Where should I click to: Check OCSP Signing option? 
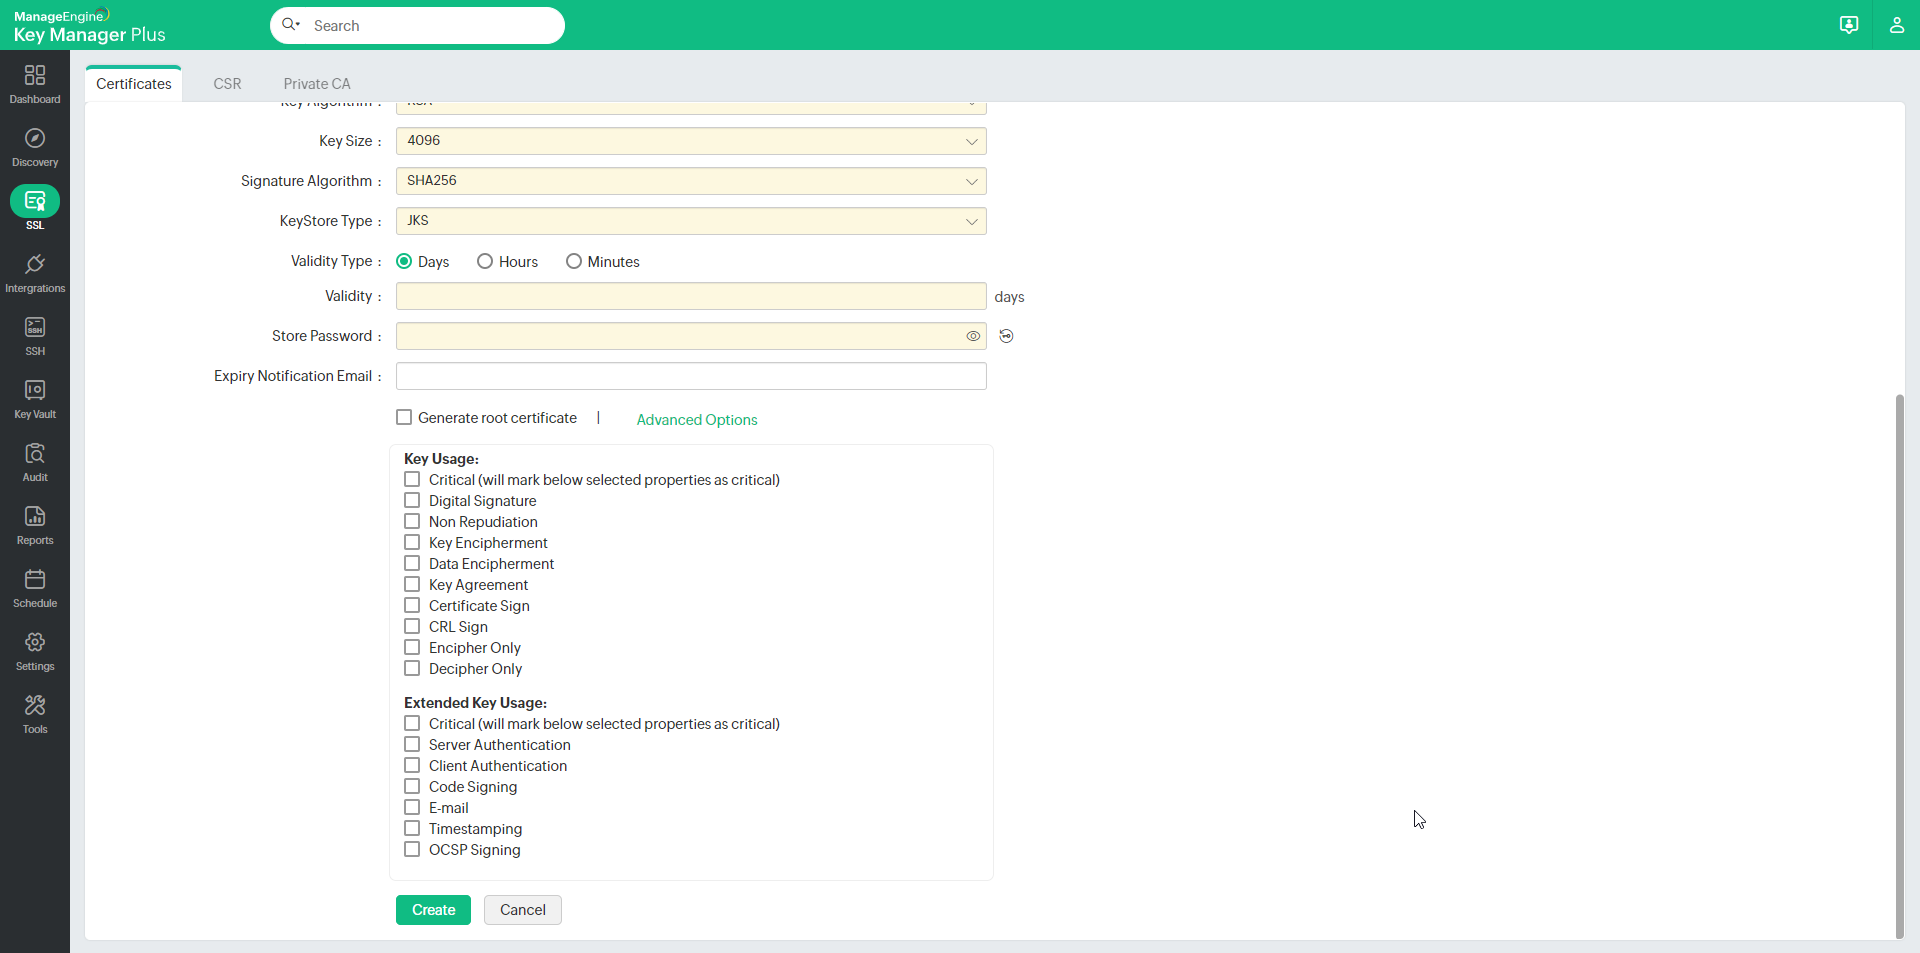(412, 849)
